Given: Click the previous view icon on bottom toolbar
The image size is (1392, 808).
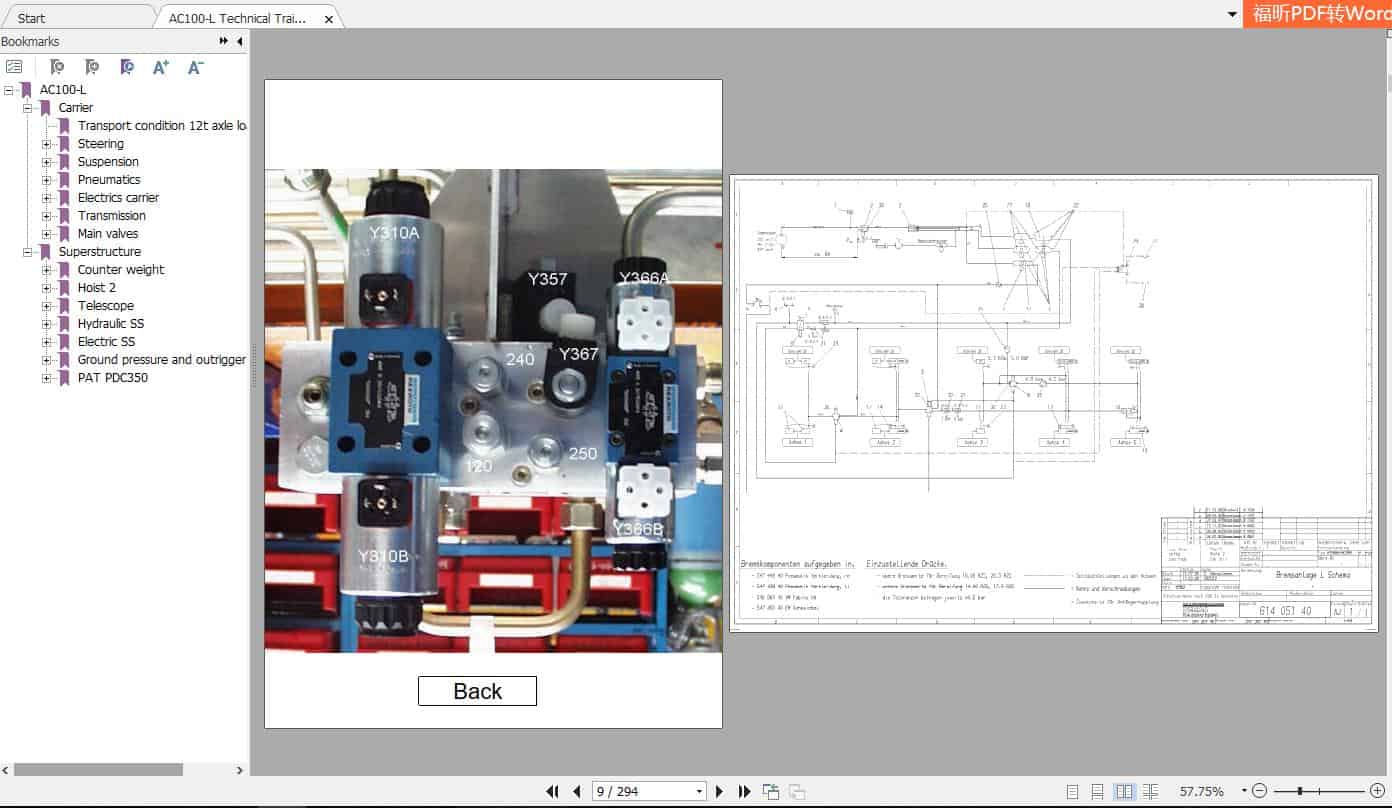Looking at the screenshot, I should point(771,790).
